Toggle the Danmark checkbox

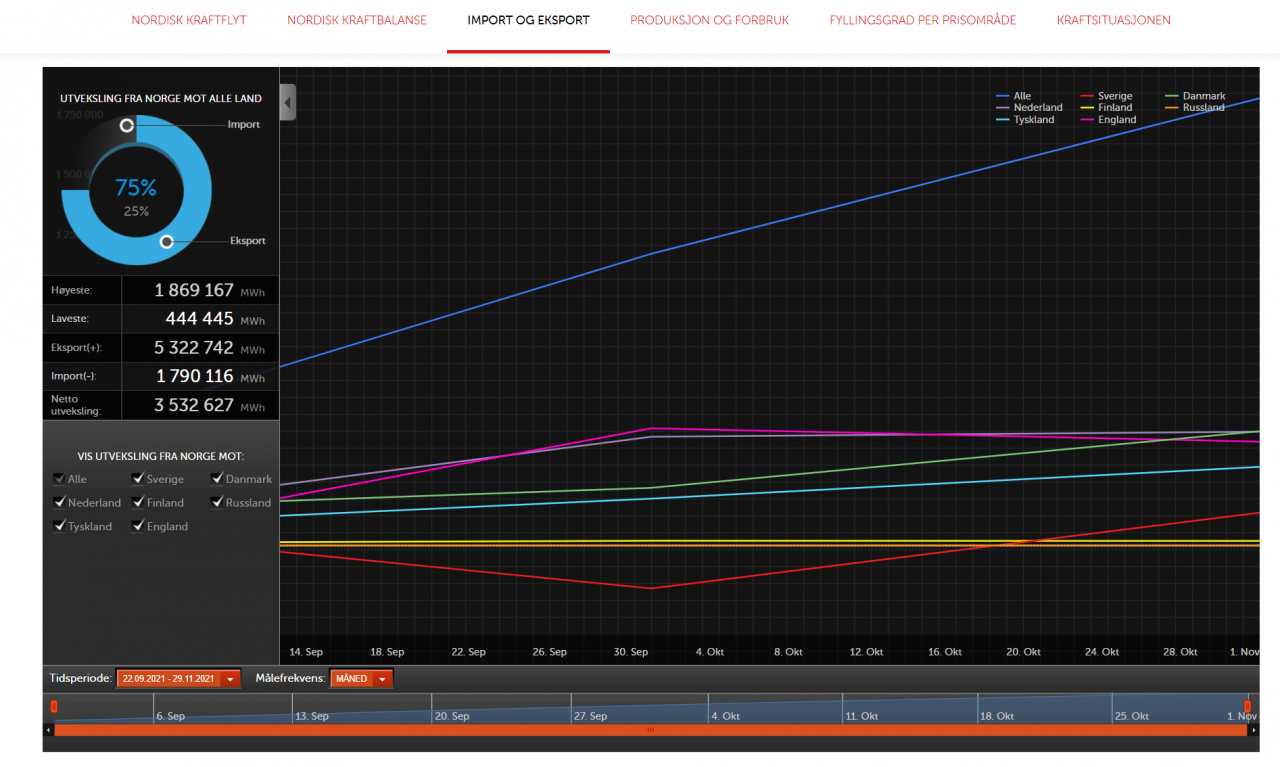[217, 479]
